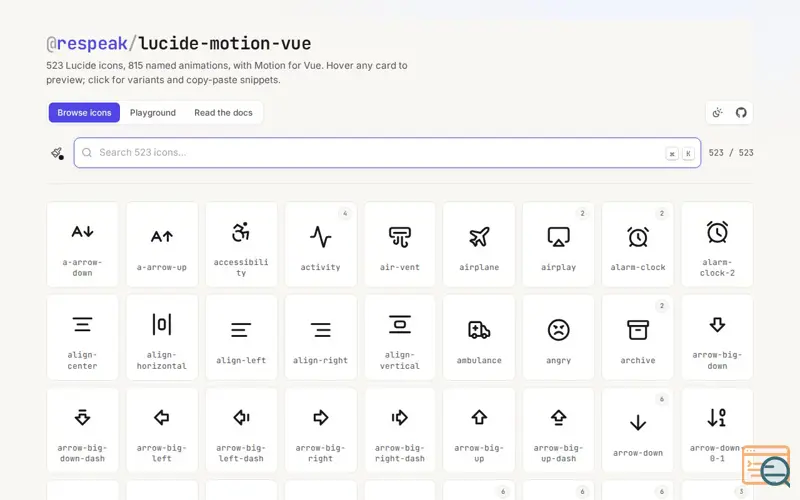Select the air-vent icon card

tap(400, 244)
